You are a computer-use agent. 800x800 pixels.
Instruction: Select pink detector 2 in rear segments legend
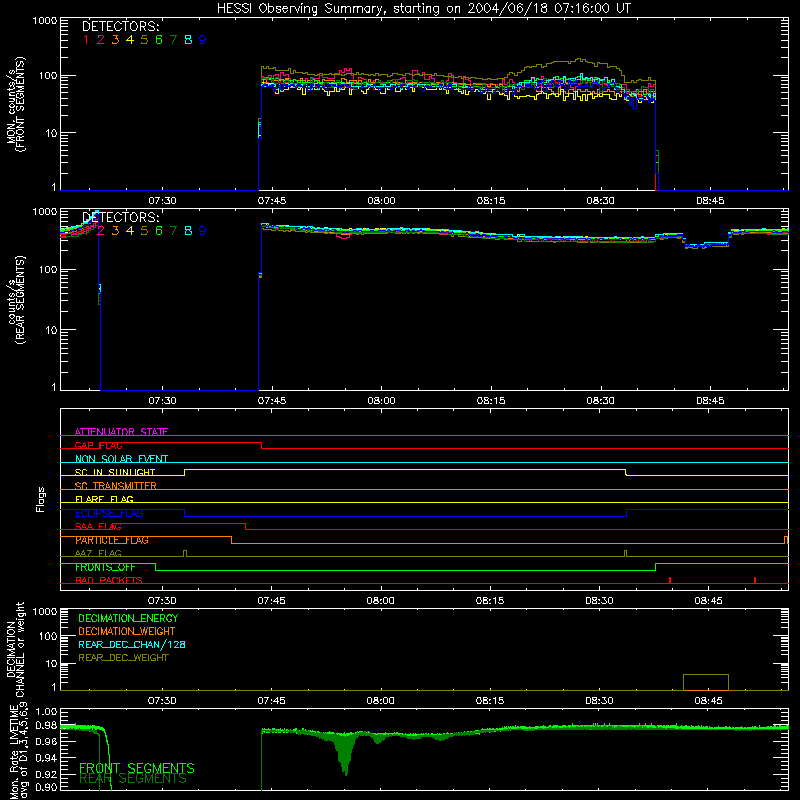coord(101,231)
